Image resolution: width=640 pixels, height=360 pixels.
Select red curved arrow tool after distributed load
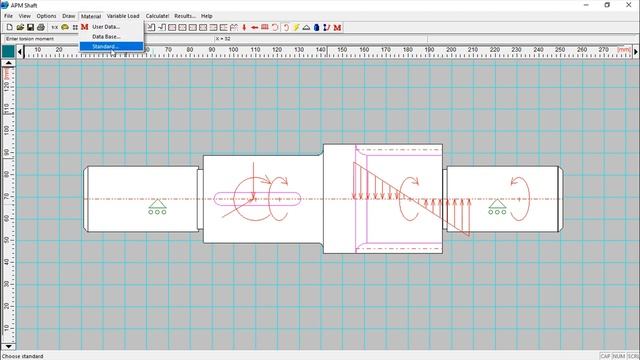click(x=275, y=27)
